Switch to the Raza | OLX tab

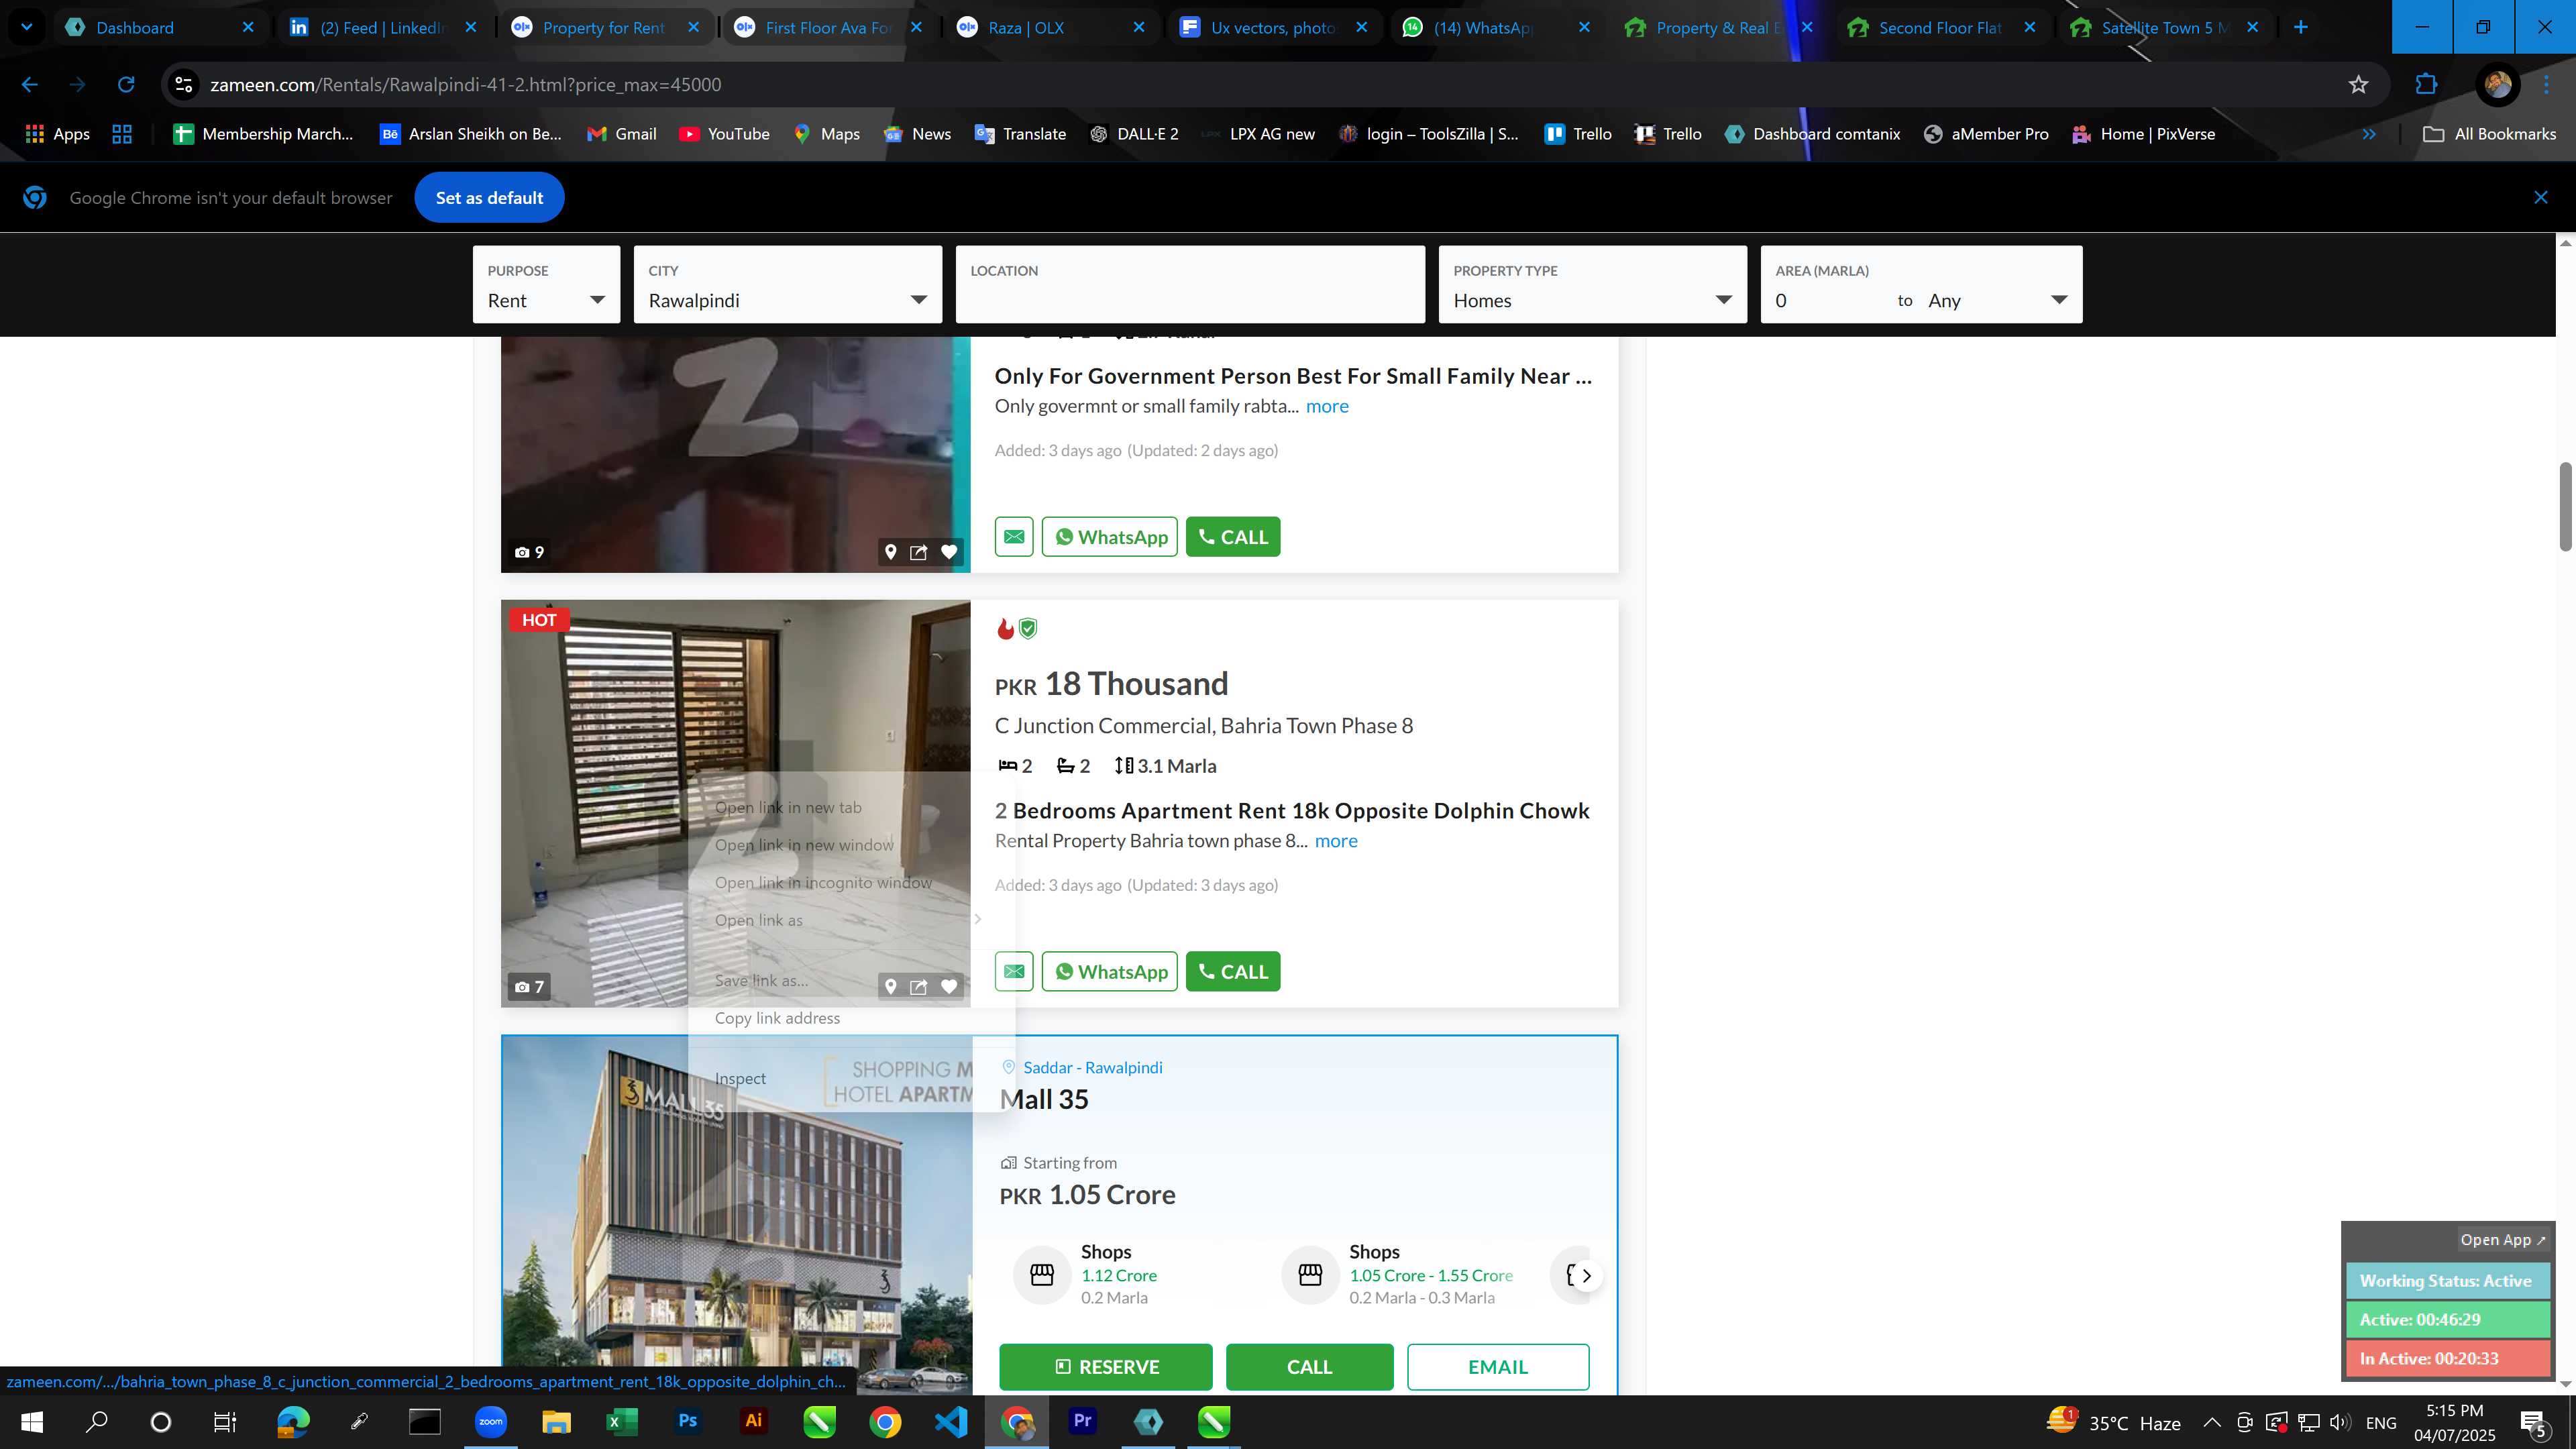1050,27
